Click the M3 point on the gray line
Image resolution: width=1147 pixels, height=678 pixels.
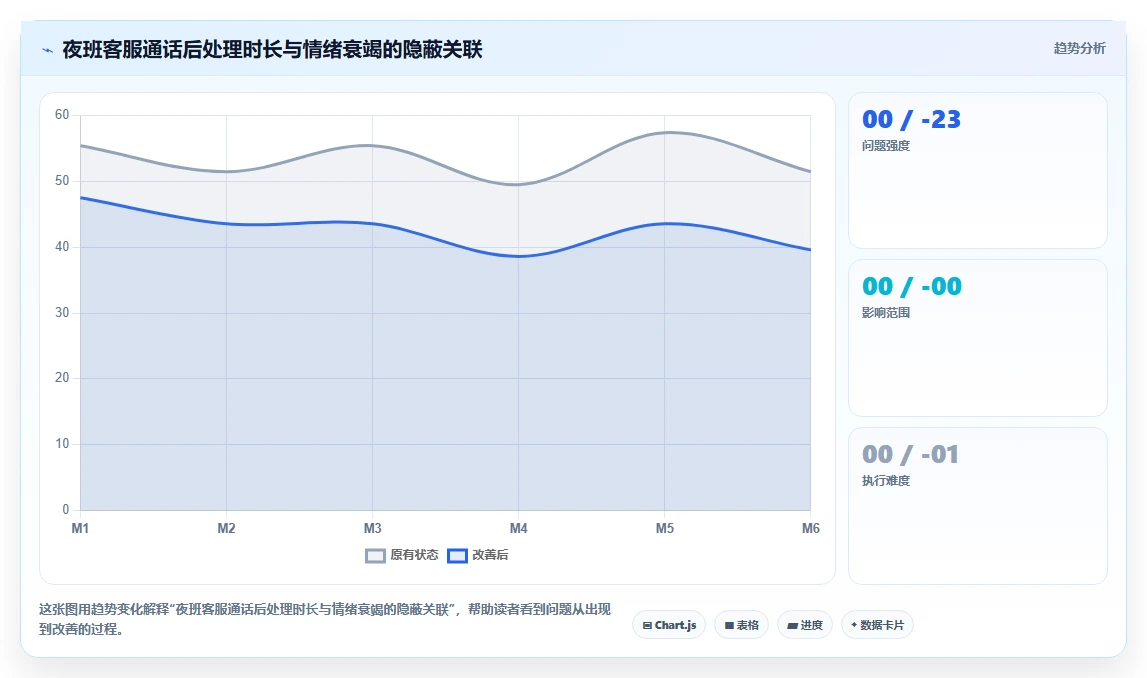pyautogui.click(x=372, y=146)
